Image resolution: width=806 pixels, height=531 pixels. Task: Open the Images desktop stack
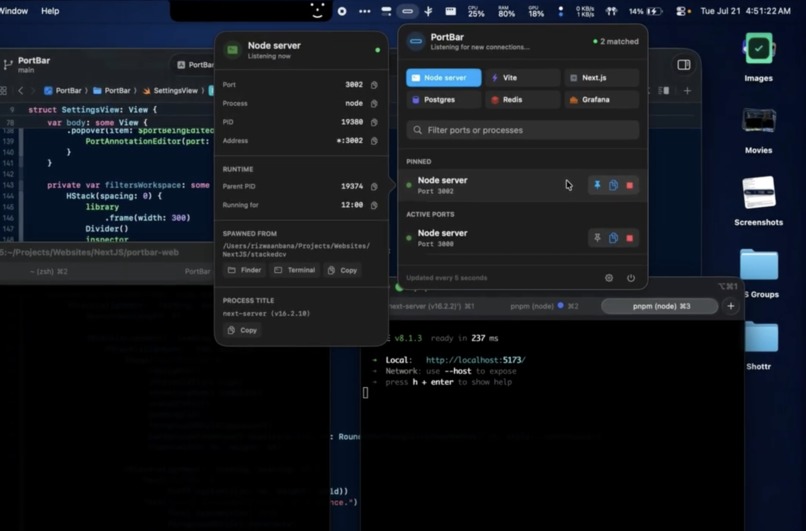759,58
